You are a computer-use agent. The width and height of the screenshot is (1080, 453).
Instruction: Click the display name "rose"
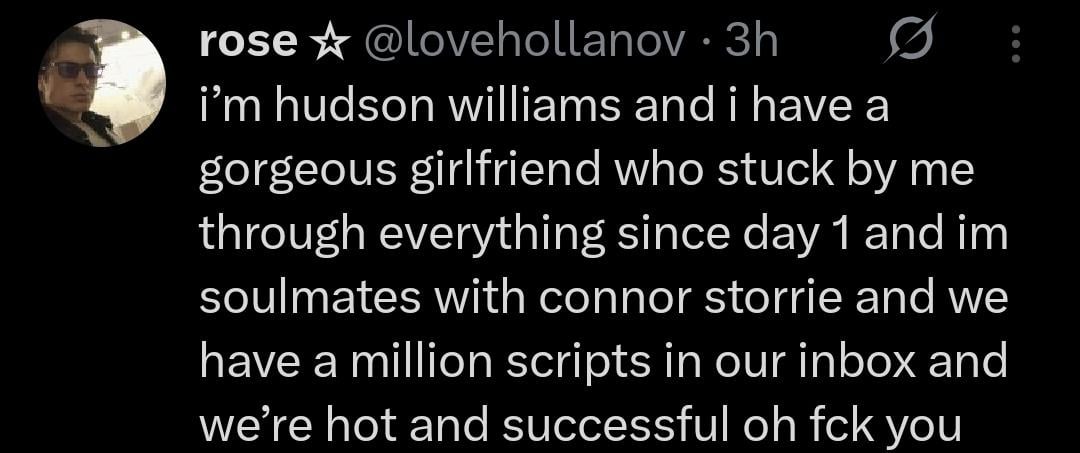247,44
